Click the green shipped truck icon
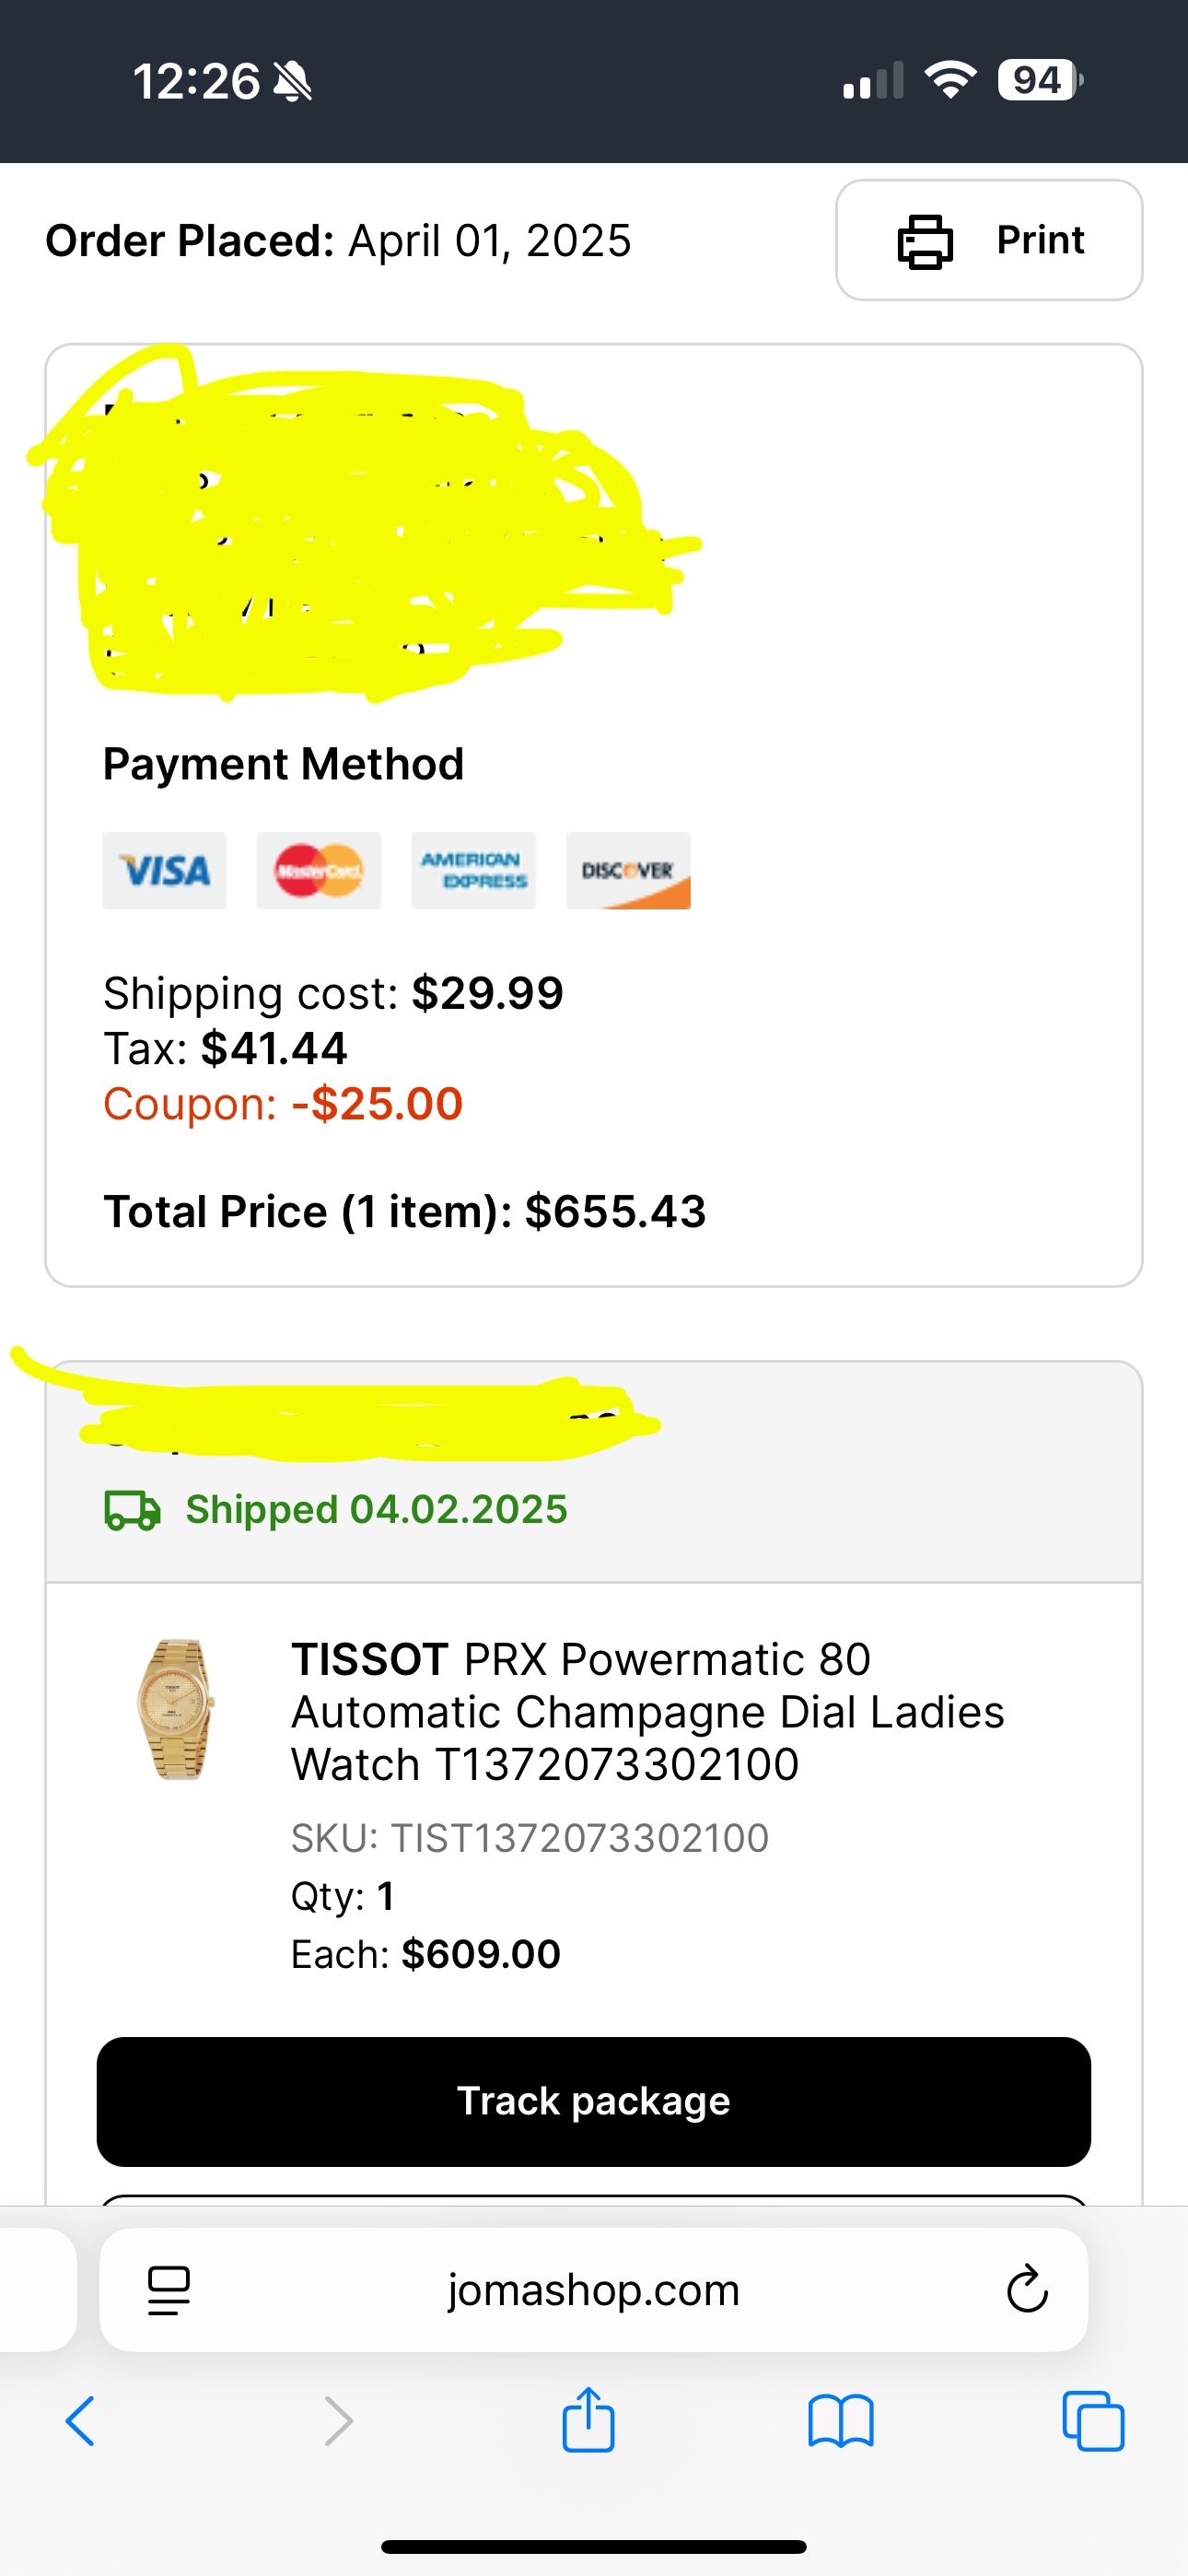The image size is (1188, 2576). [x=132, y=1510]
